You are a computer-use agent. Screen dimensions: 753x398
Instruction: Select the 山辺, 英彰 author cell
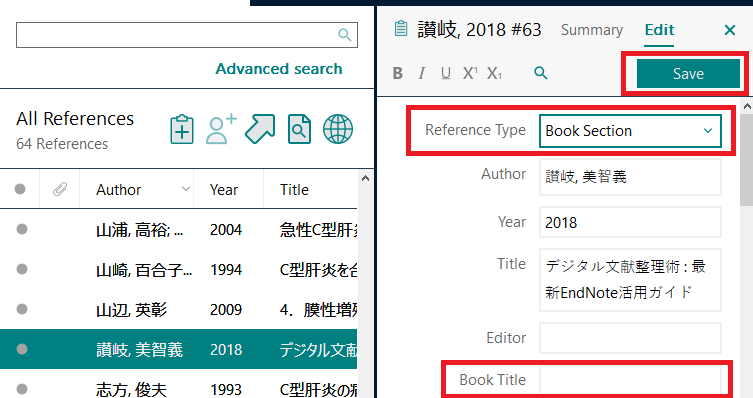(132, 310)
